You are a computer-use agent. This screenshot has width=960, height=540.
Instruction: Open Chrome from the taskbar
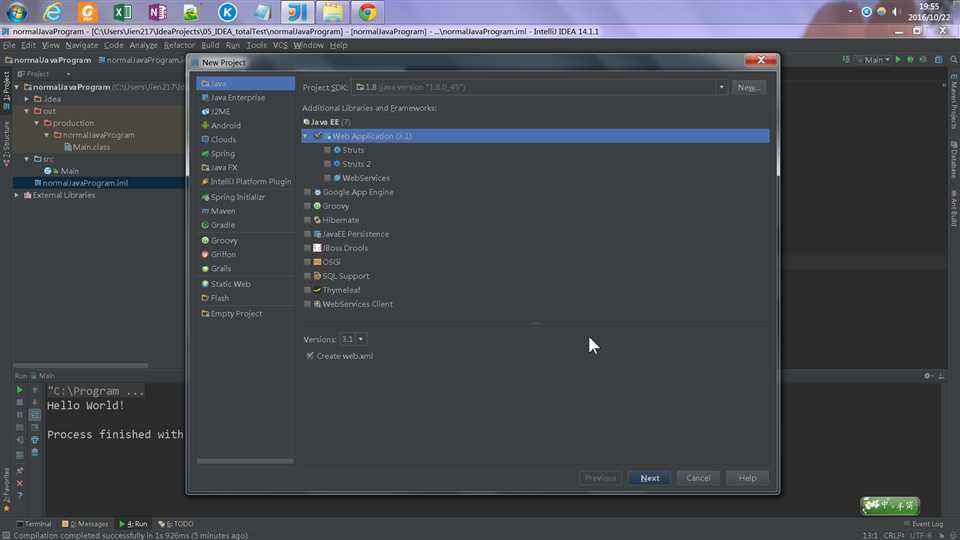[367, 12]
